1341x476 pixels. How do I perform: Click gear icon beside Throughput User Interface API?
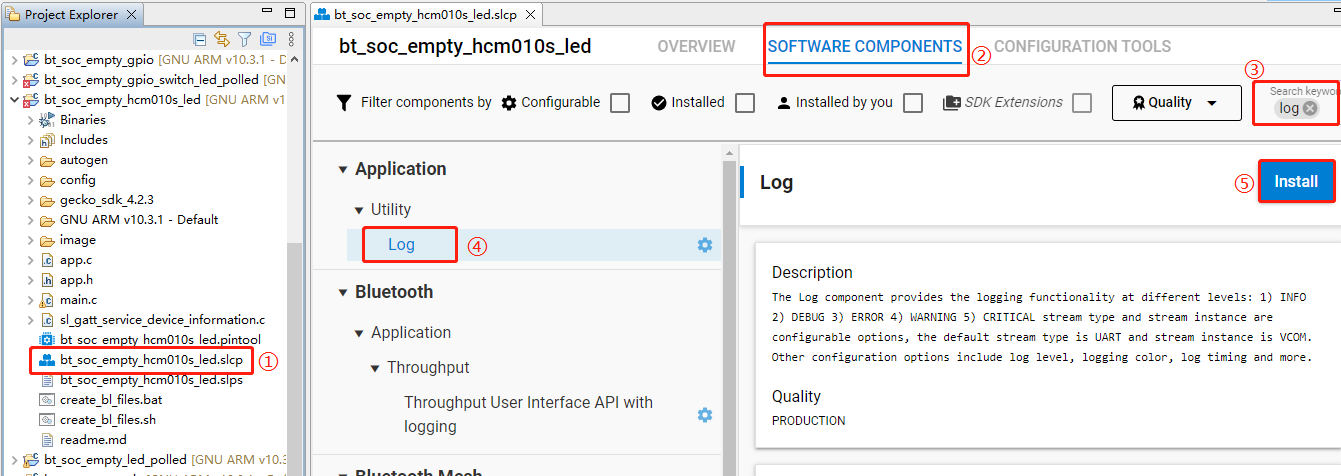tap(705, 414)
